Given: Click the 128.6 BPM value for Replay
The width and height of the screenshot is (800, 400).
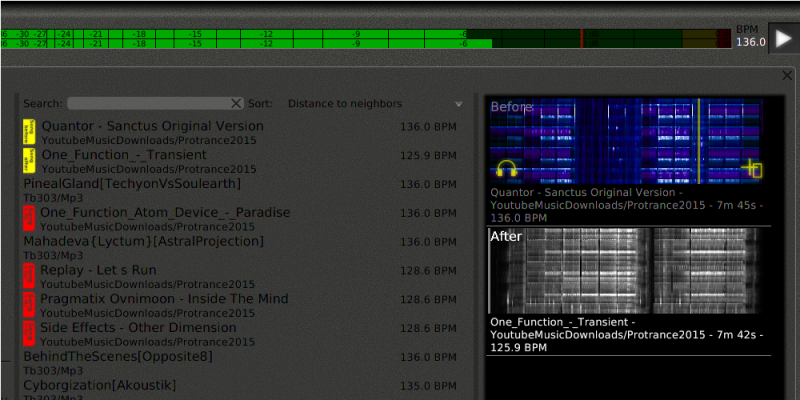Looking at the screenshot, I should 428,271.
